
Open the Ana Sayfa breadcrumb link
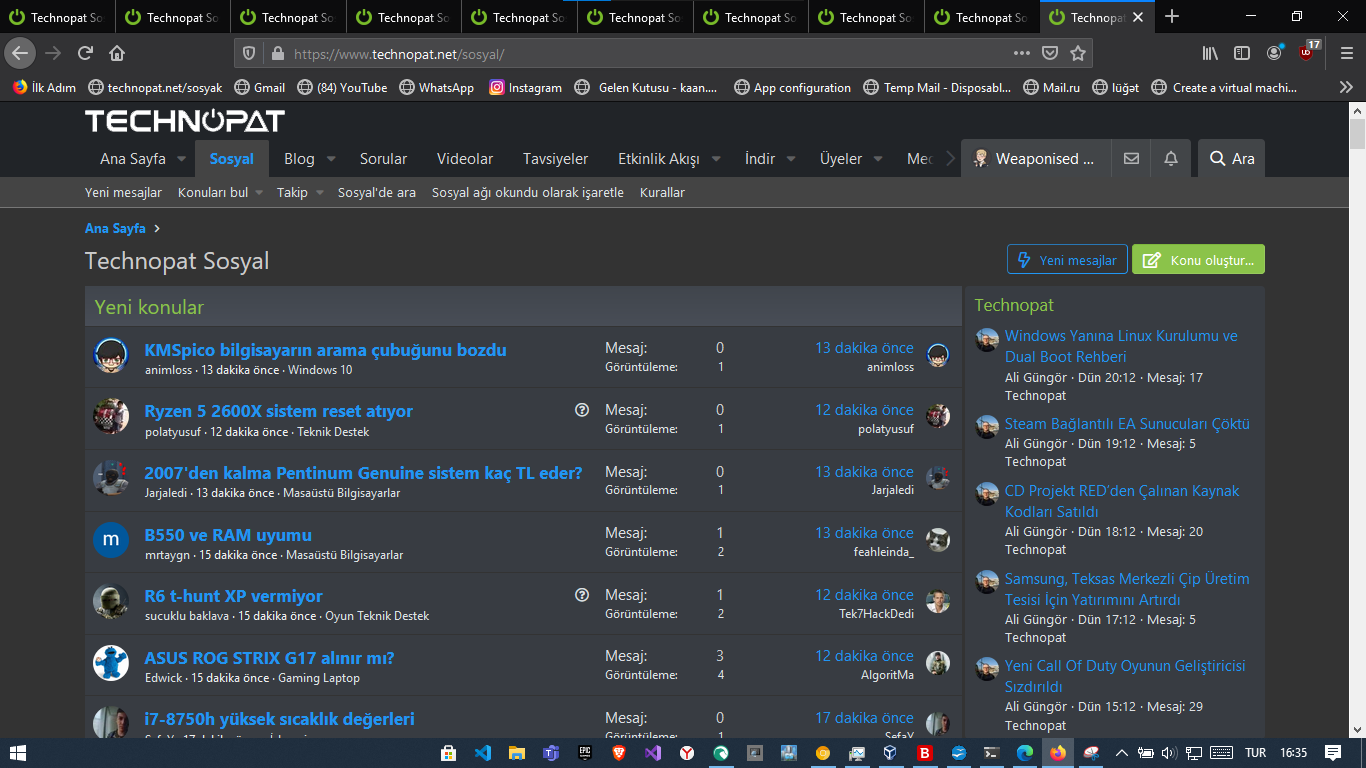115,228
